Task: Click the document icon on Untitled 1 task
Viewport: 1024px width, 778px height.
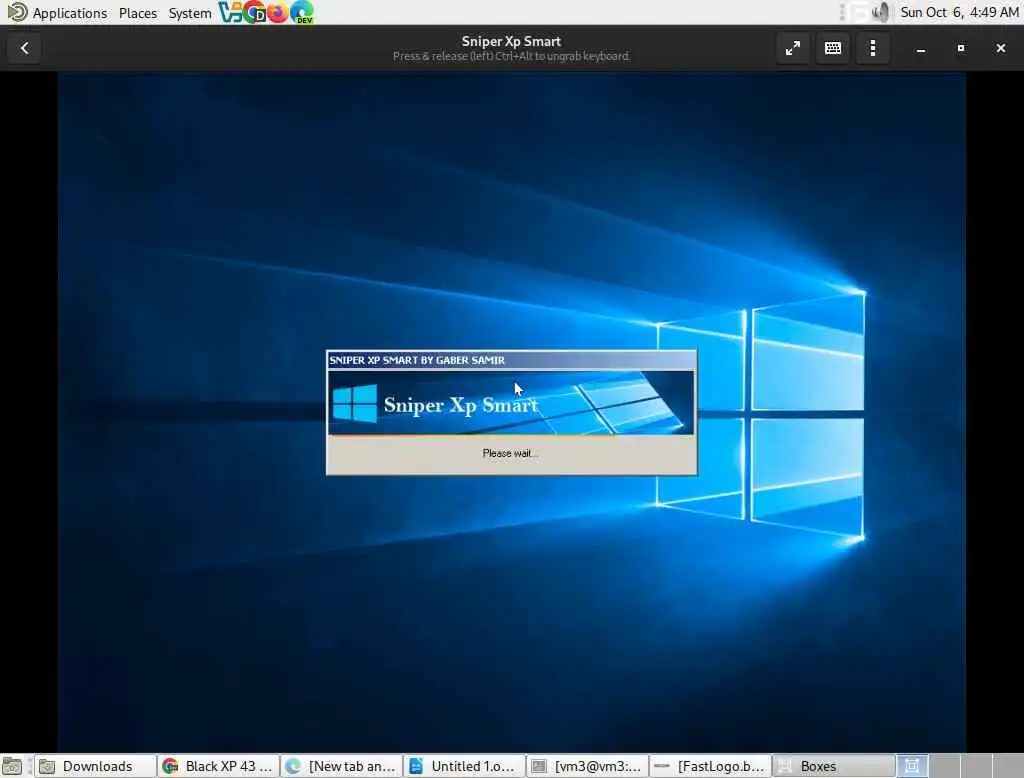Action: [x=416, y=766]
